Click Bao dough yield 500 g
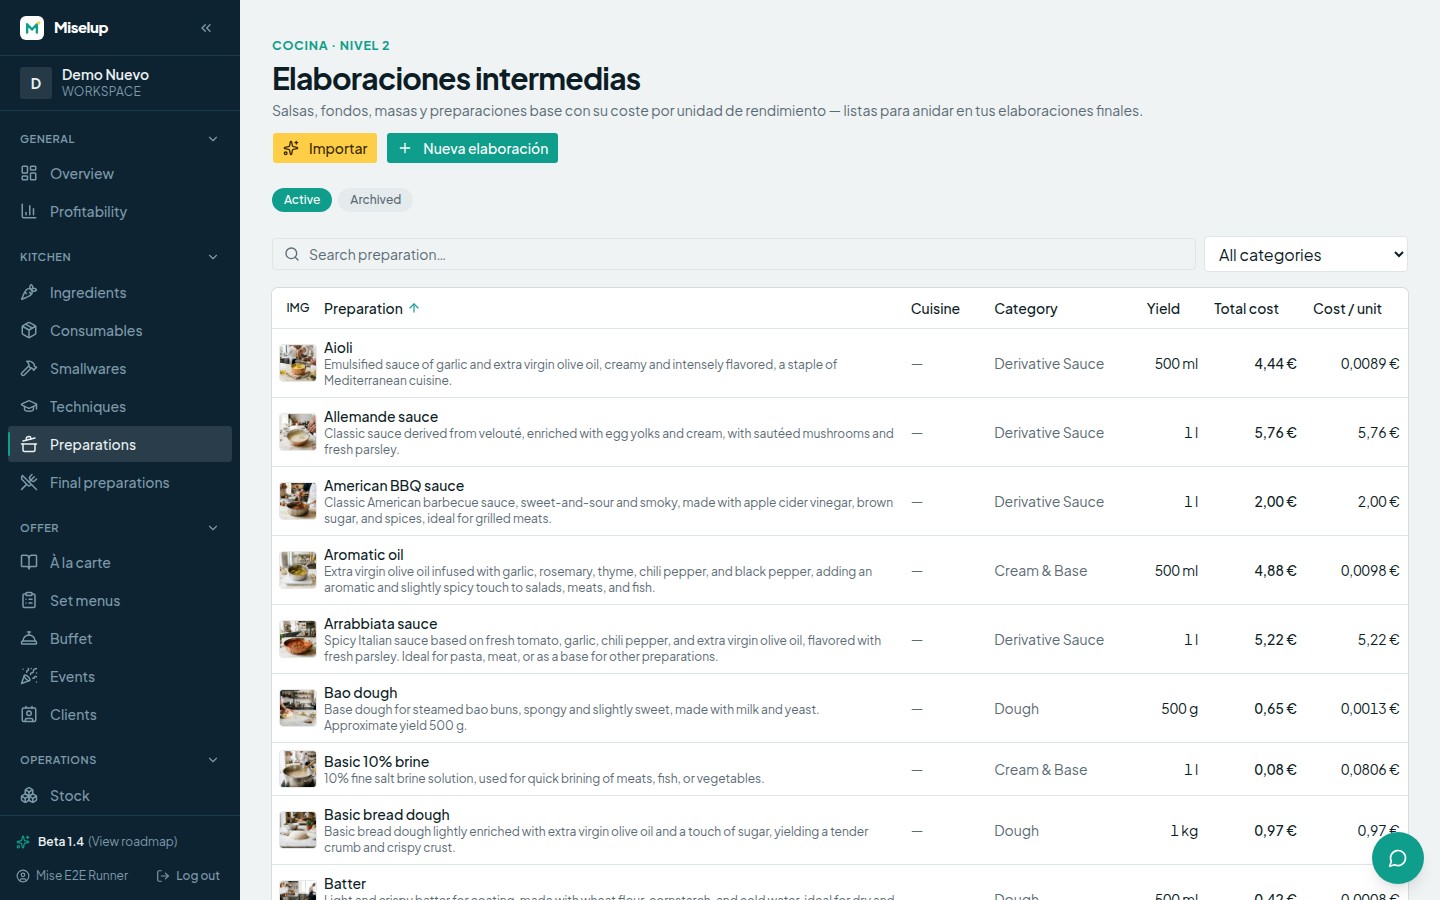The image size is (1440, 900). click(x=1179, y=709)
